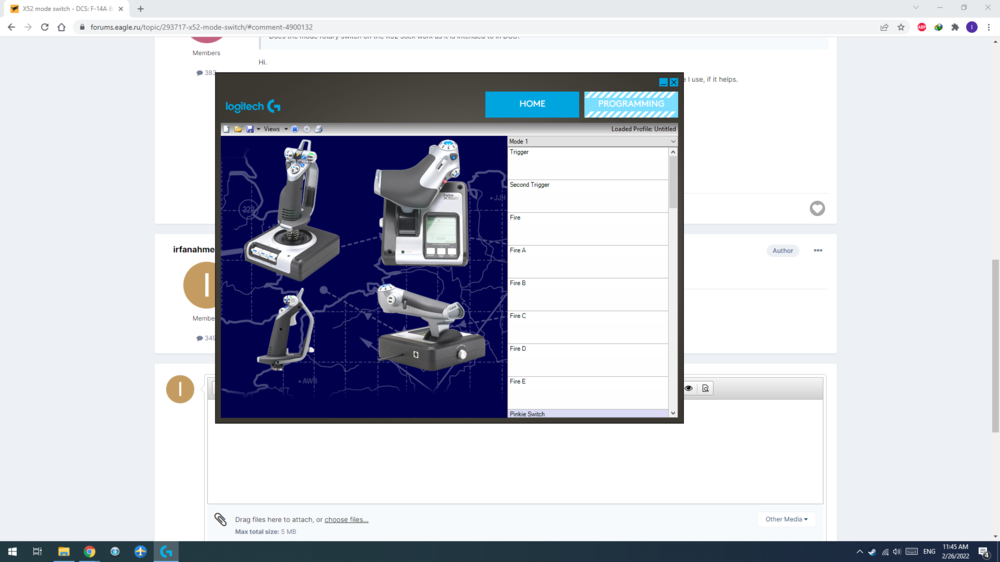Viewport: 1000px width, 562px height.
Task: Click the throttle rear view image
Action: click(x=432, y=327)
